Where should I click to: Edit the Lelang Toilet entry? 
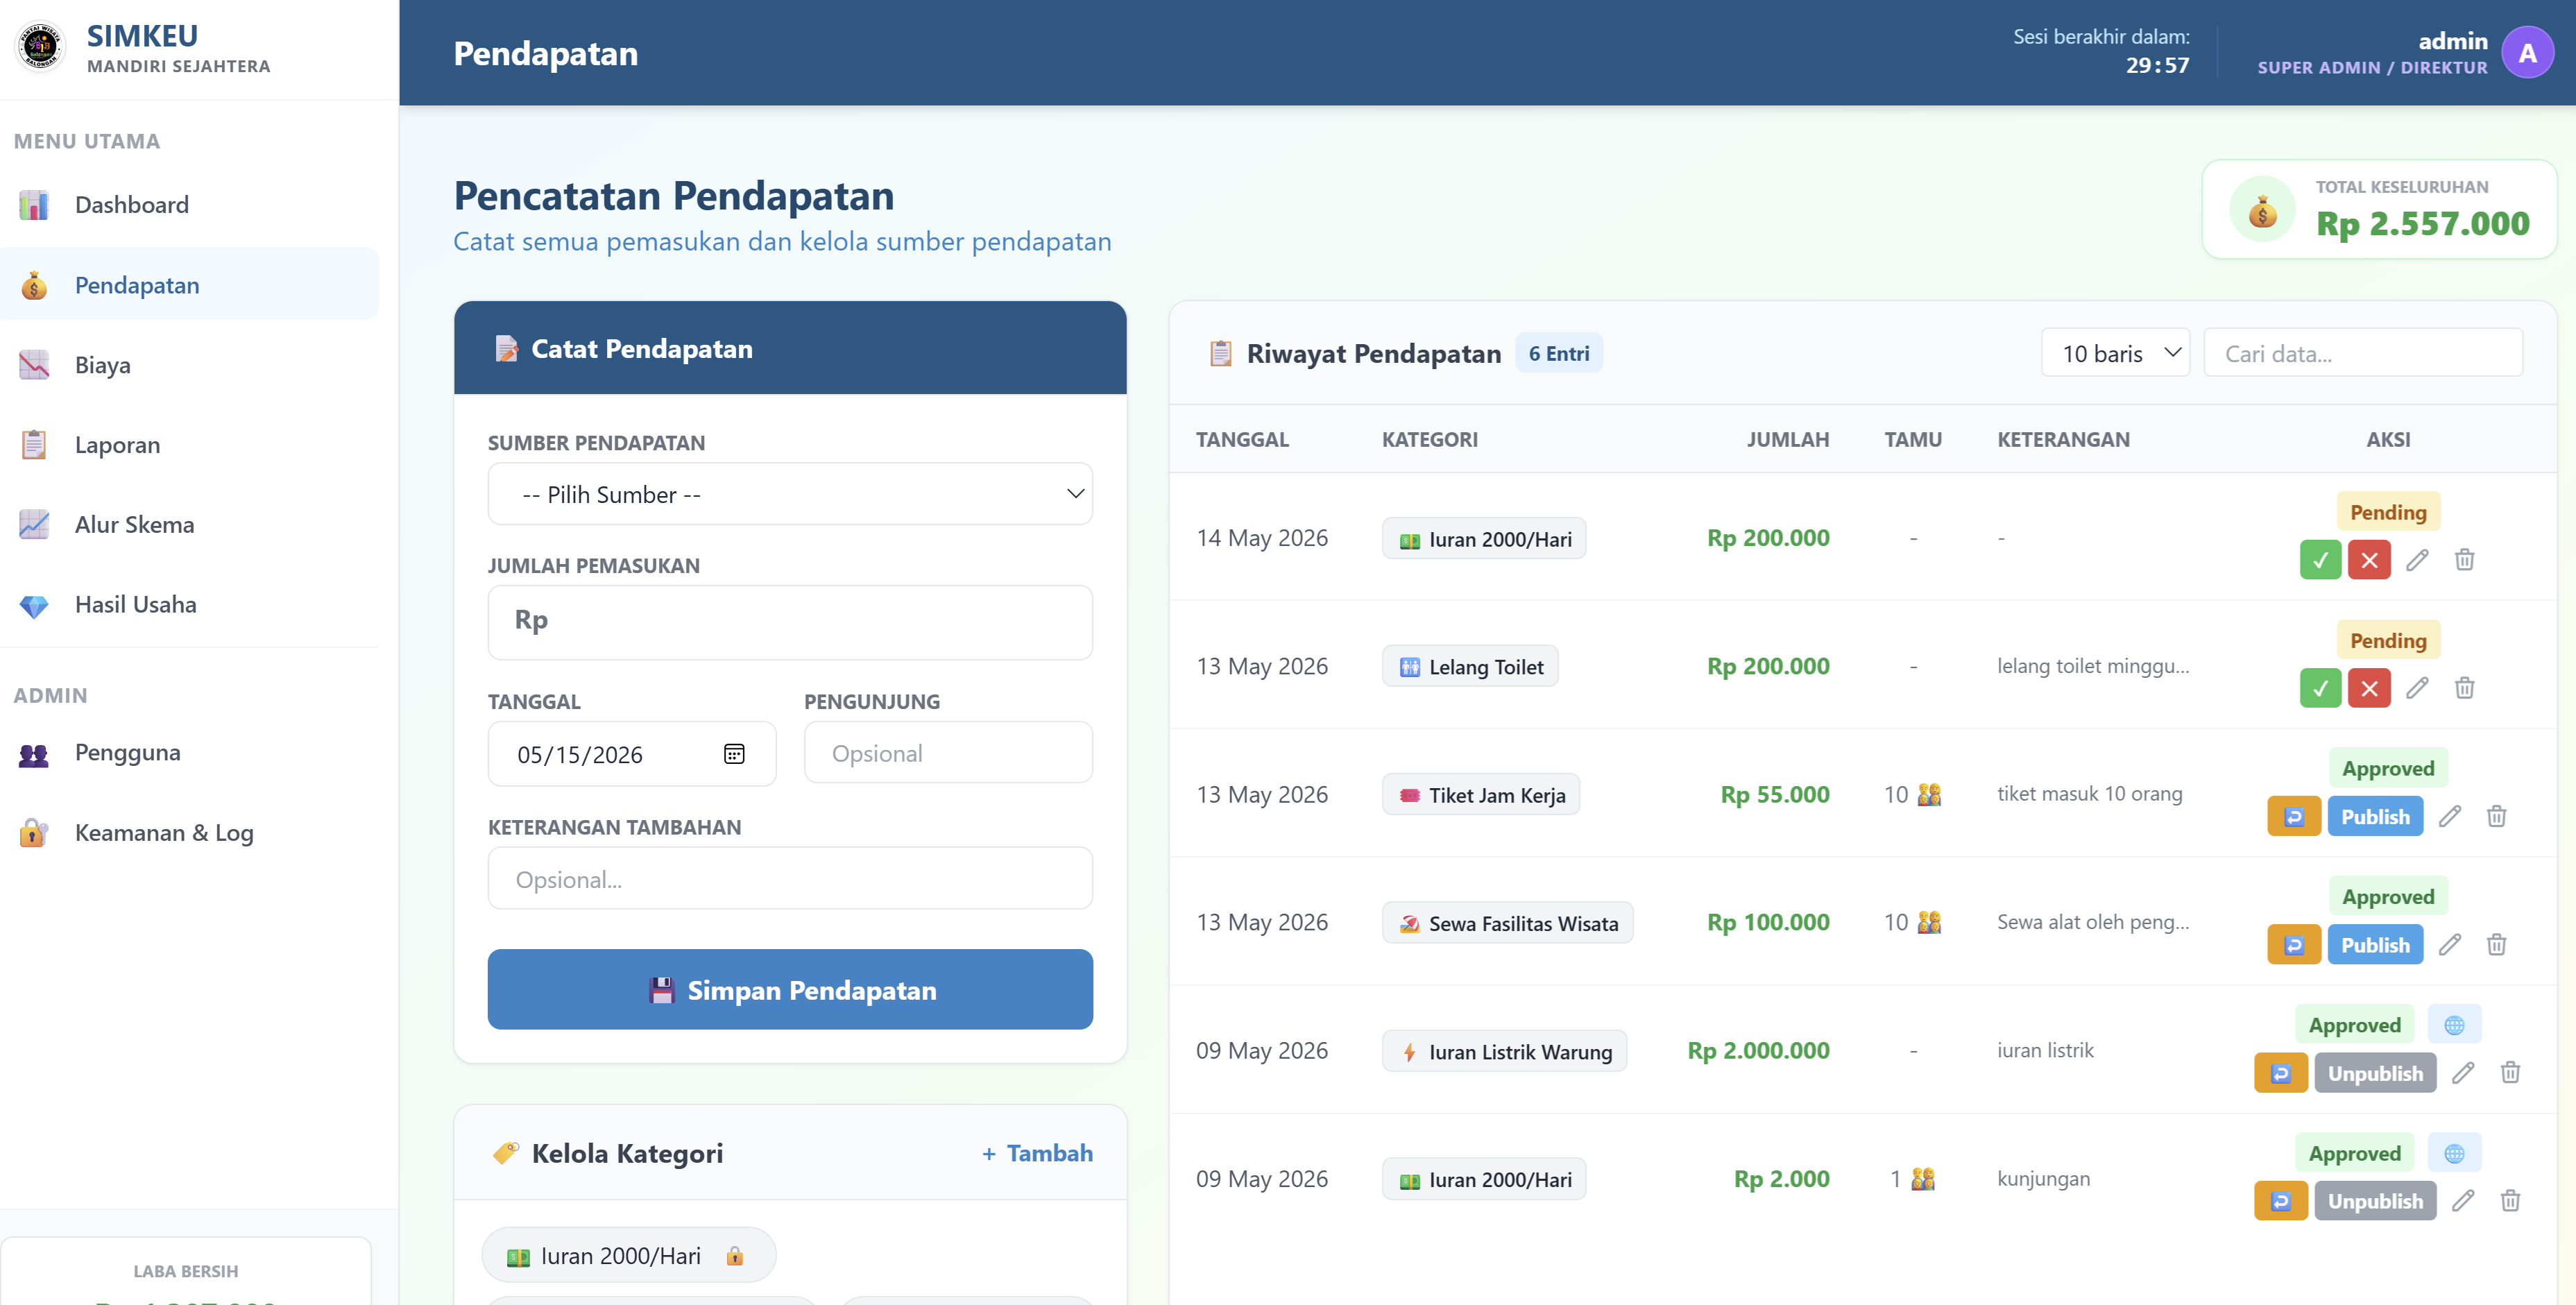point(2417,688)
